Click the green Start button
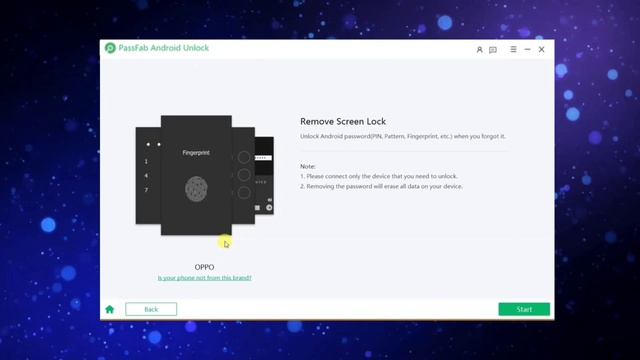640x360 pixels. coord(524,309)
